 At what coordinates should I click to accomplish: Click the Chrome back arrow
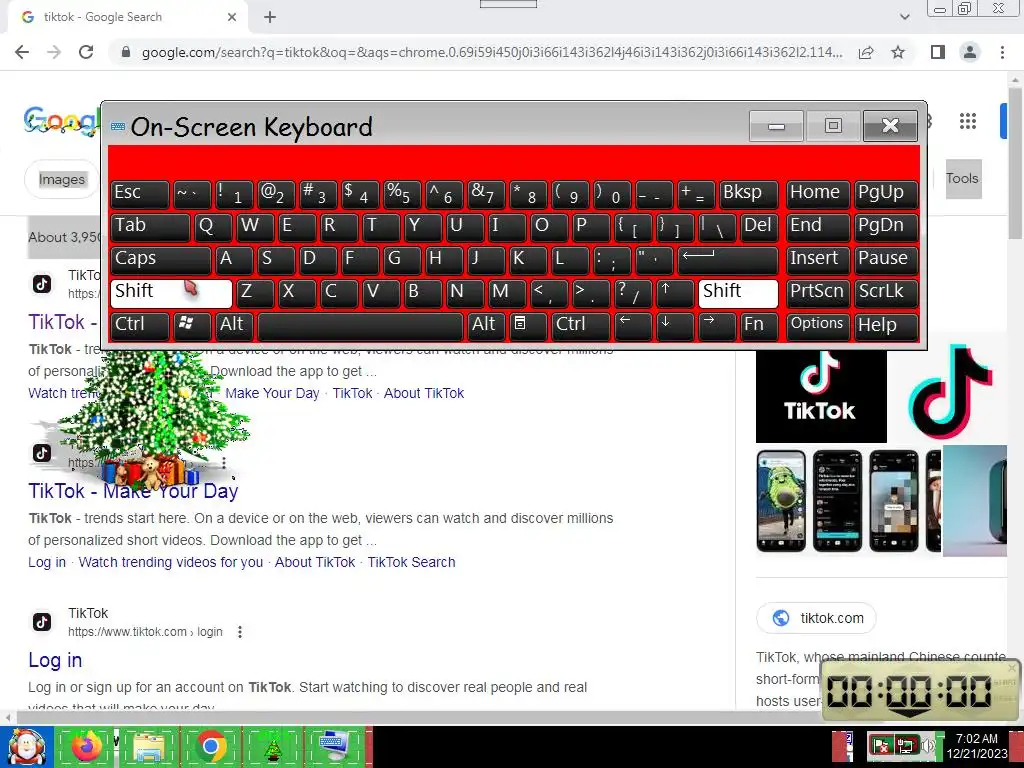(x=22, y=52)
